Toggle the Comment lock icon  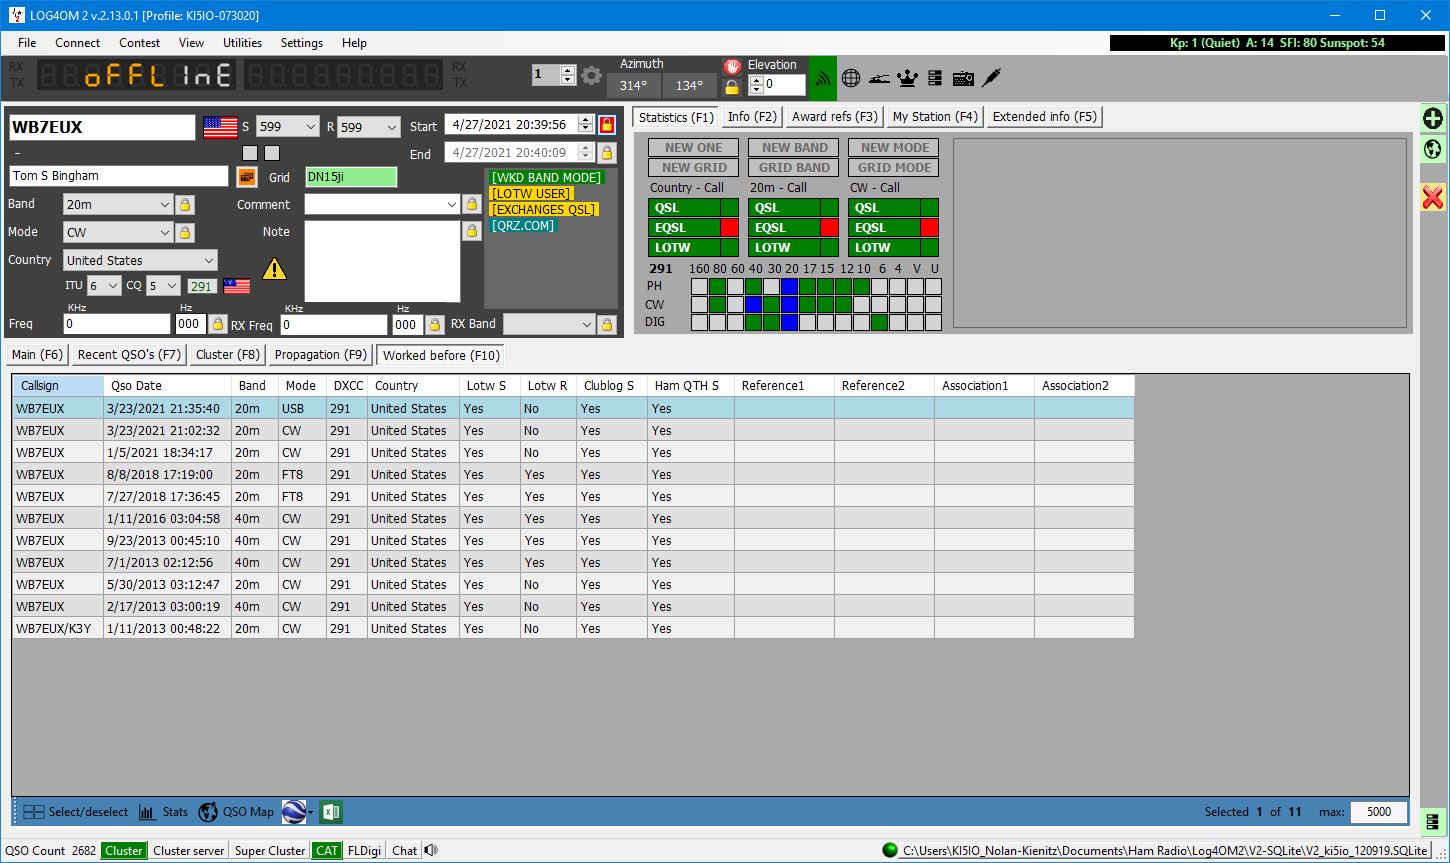pos(472,204)
